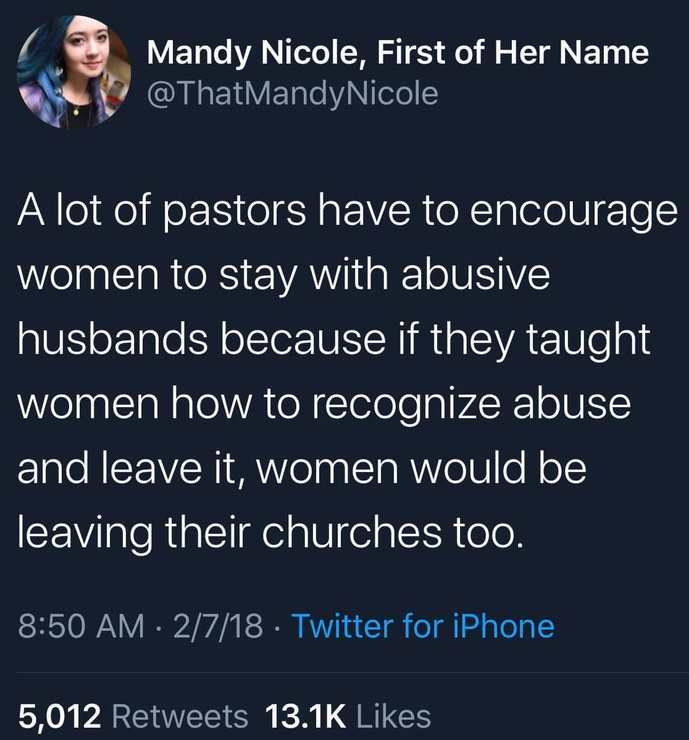Open the @ThatMandyNicole handle link
This screenshot has height=740, width=689.
coord(293,93)
